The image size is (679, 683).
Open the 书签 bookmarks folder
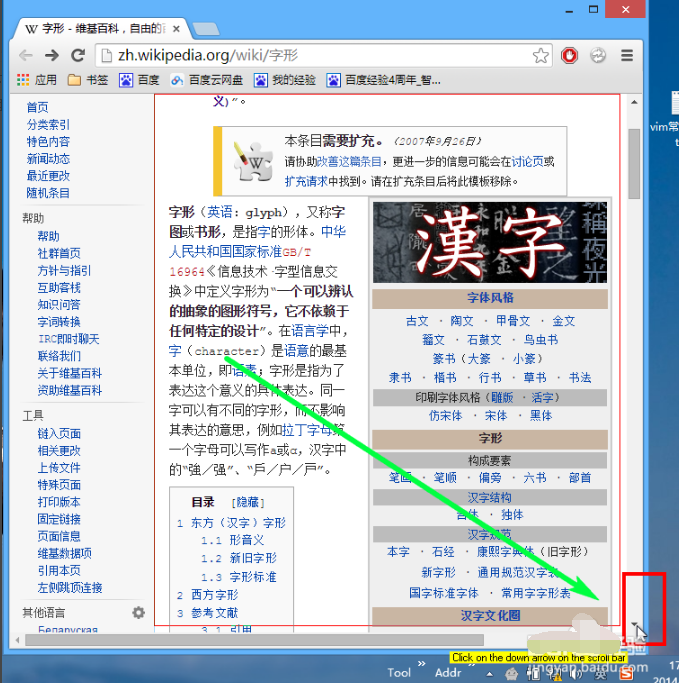[88, 80]
